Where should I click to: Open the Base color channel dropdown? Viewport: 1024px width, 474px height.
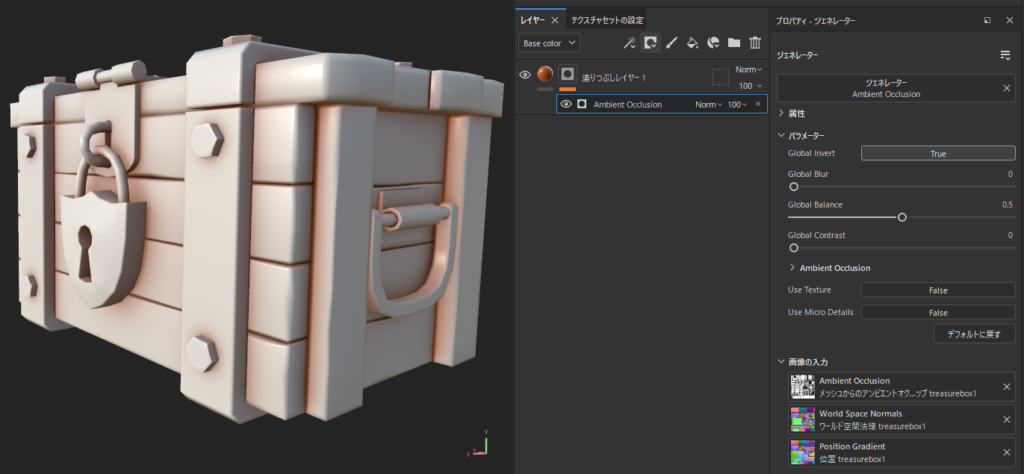549,43
